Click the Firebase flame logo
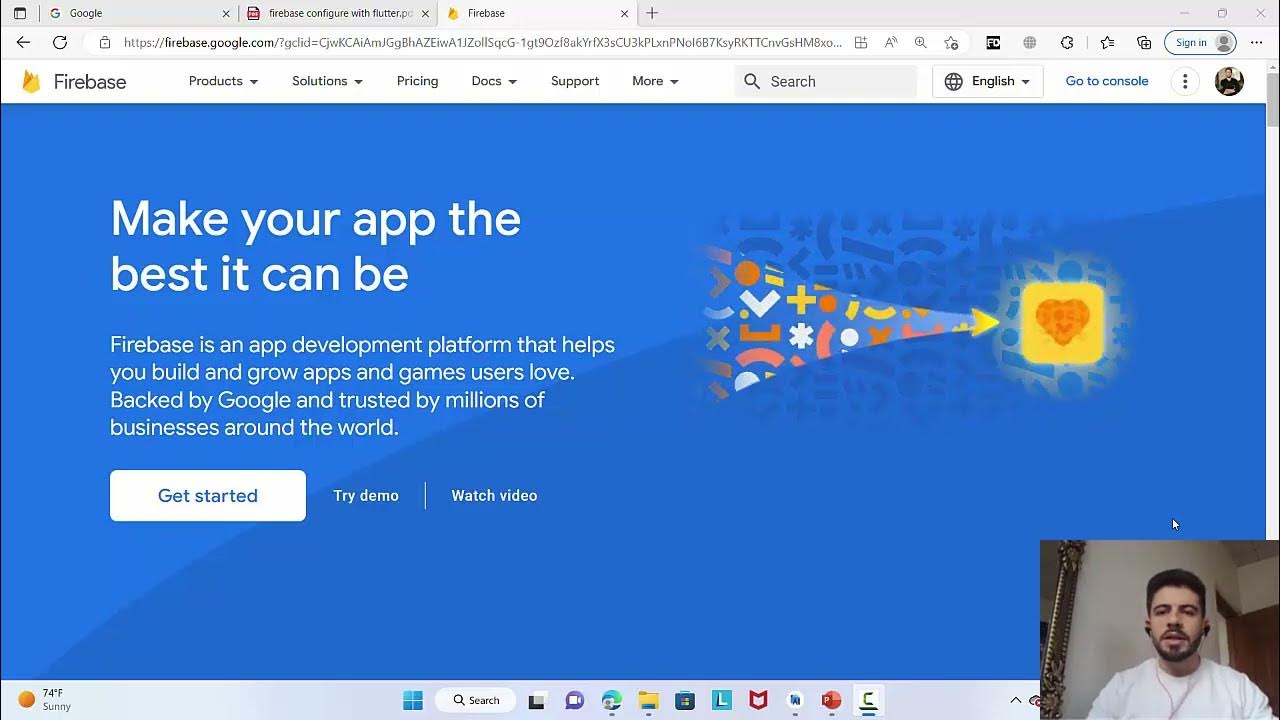The width and height of the screenshot is (1280, 720). [31, 82]
